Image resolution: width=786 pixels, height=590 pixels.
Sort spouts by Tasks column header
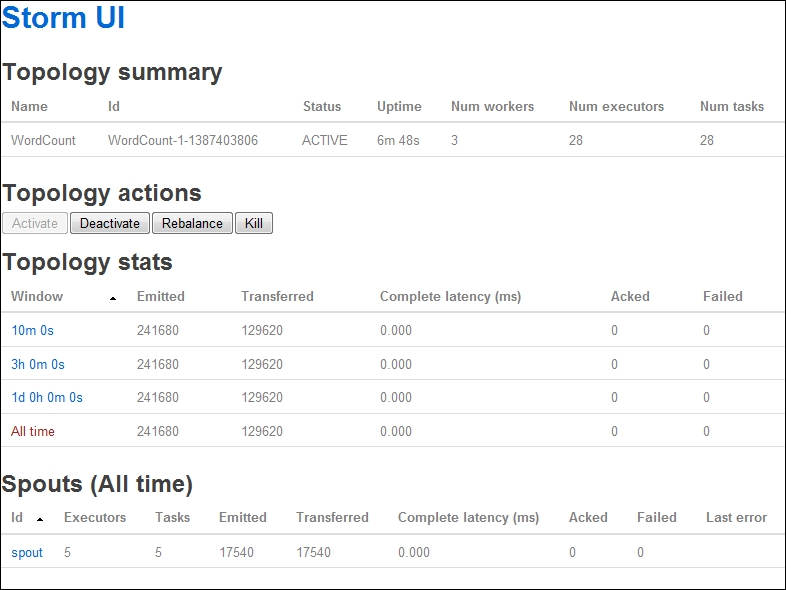click(172, 517)
